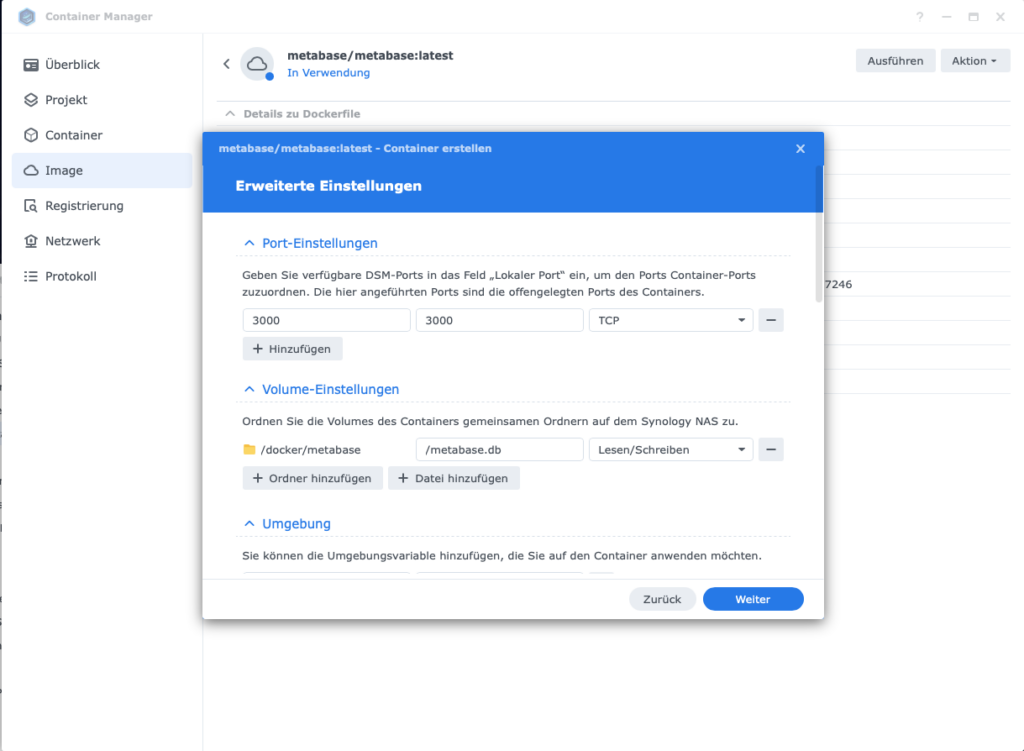The width and height of the screenshot is (1024, 751).
Task: Click the /metabase.db mount path field
Action: (x=499, y=450)
